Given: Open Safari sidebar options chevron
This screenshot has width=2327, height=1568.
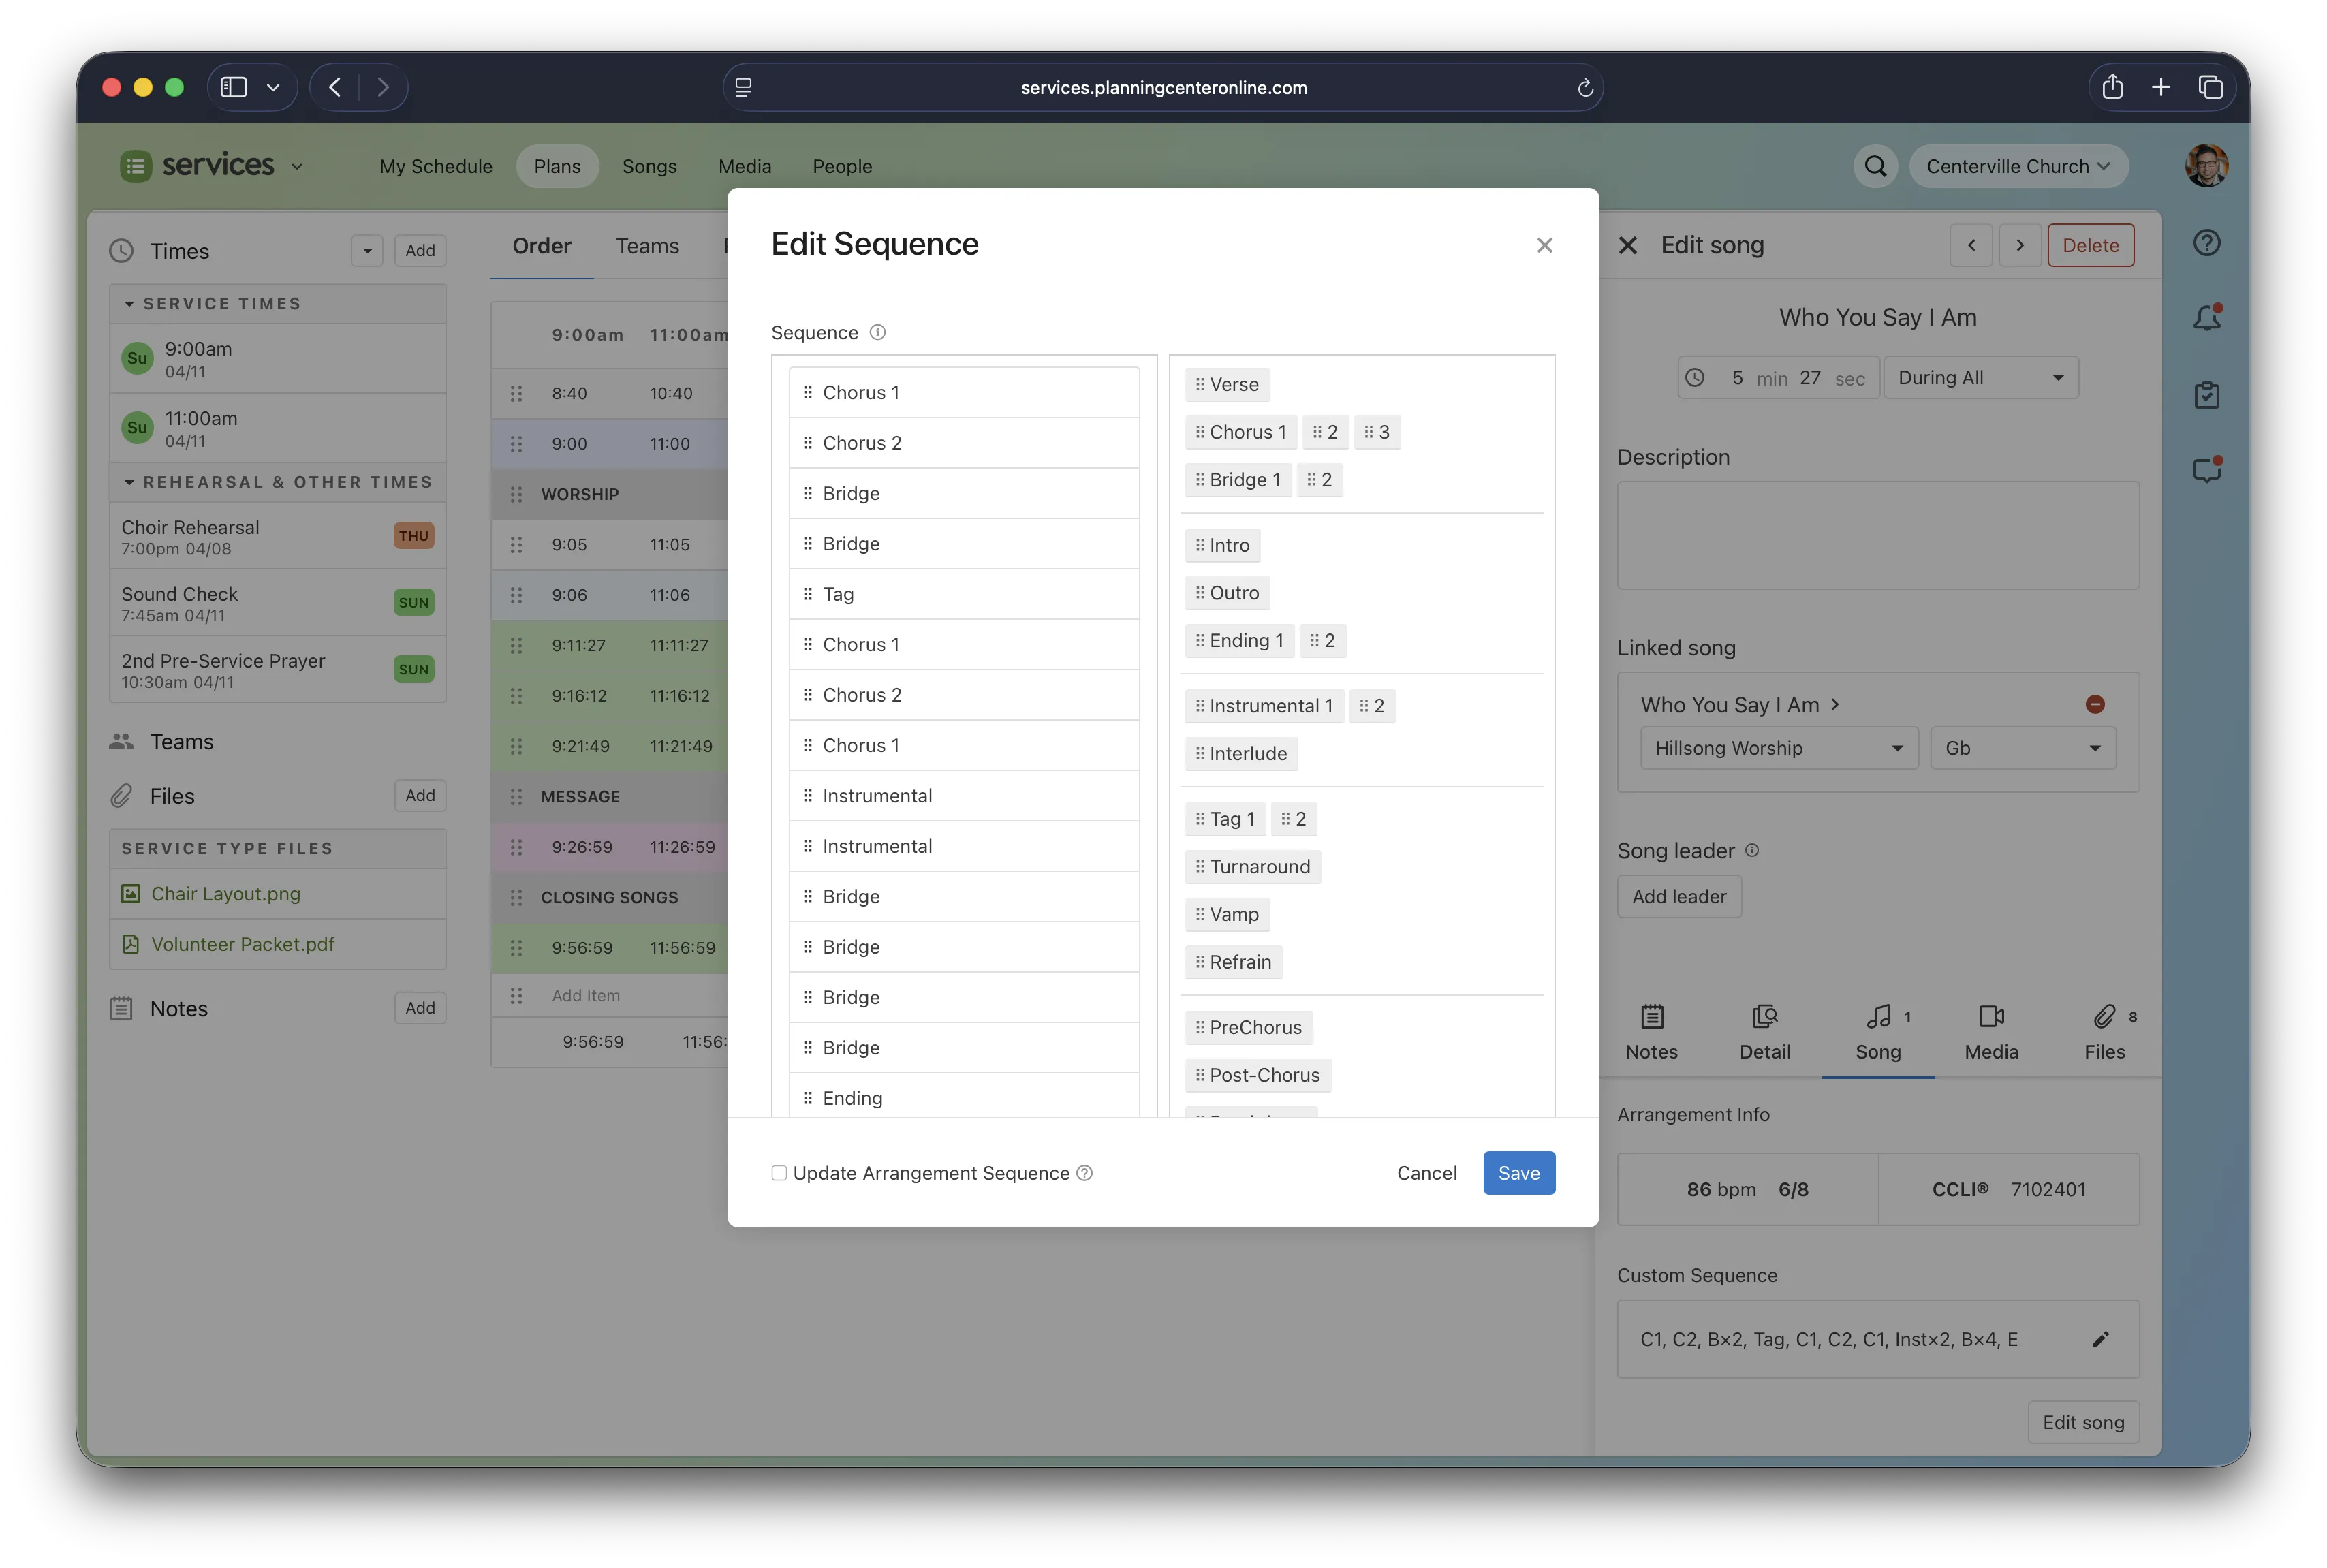Looking at the screenshot, I should click(x=272, y=87).
